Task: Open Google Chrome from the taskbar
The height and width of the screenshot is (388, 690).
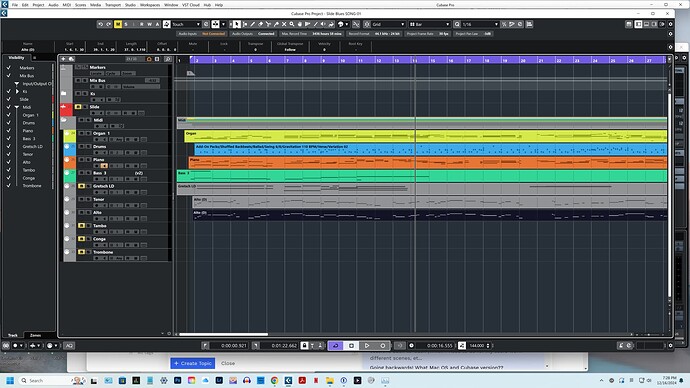Action: coord(274,381)
